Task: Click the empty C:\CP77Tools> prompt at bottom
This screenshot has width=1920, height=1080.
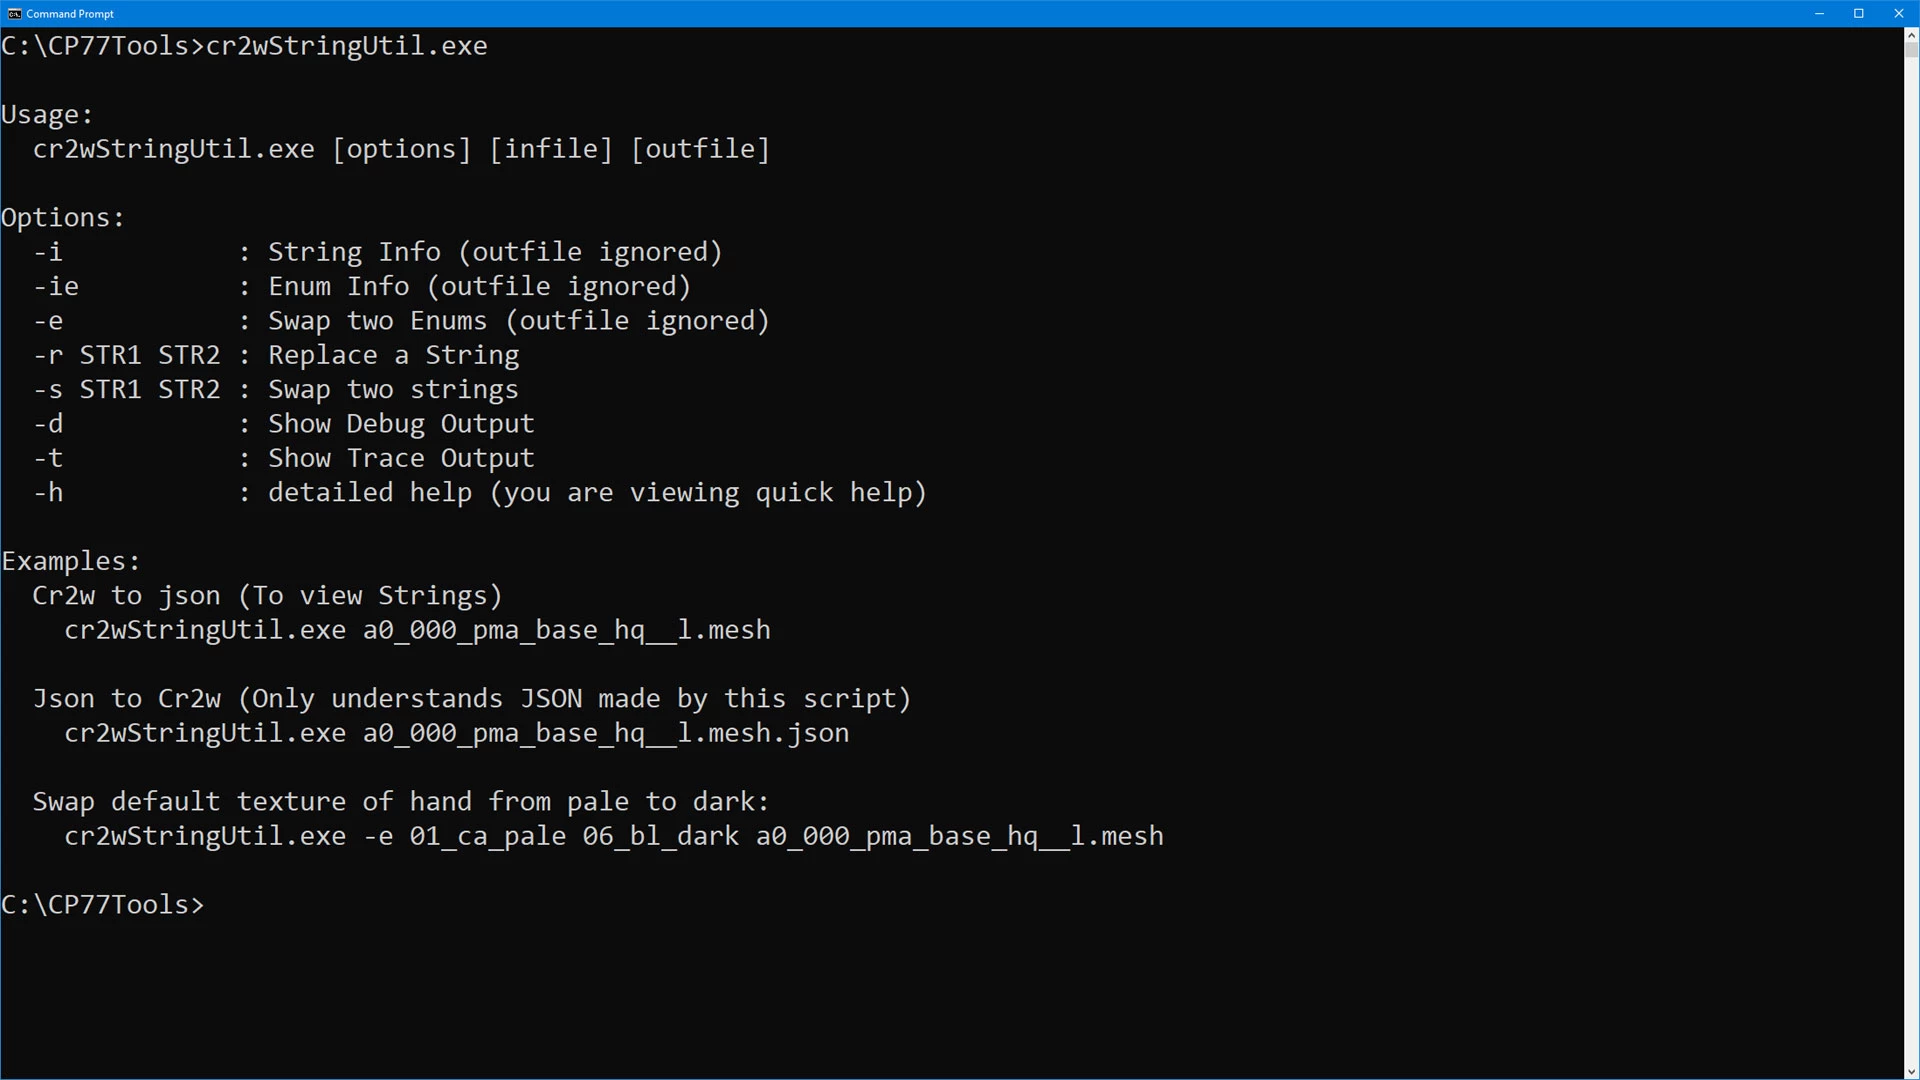Action: (x=102, y=905)
